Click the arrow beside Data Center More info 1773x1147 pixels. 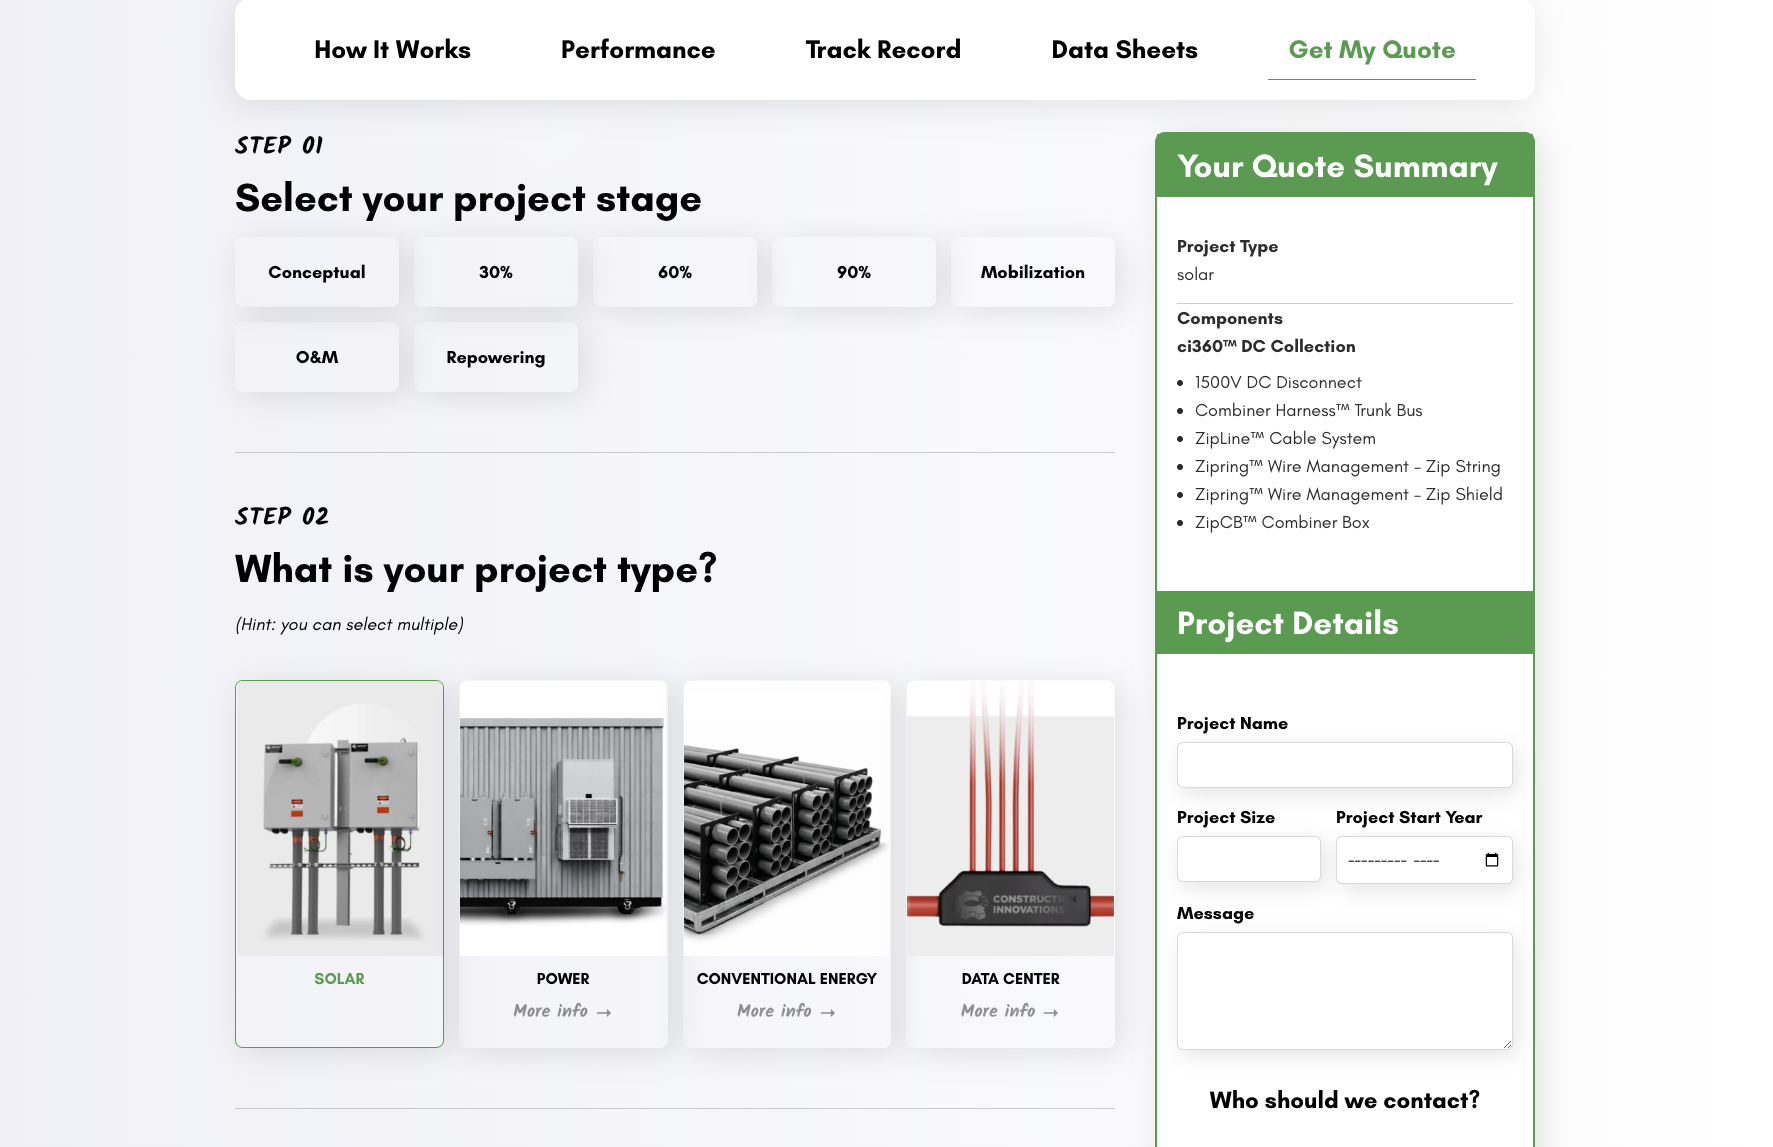click(1051, 1012)
